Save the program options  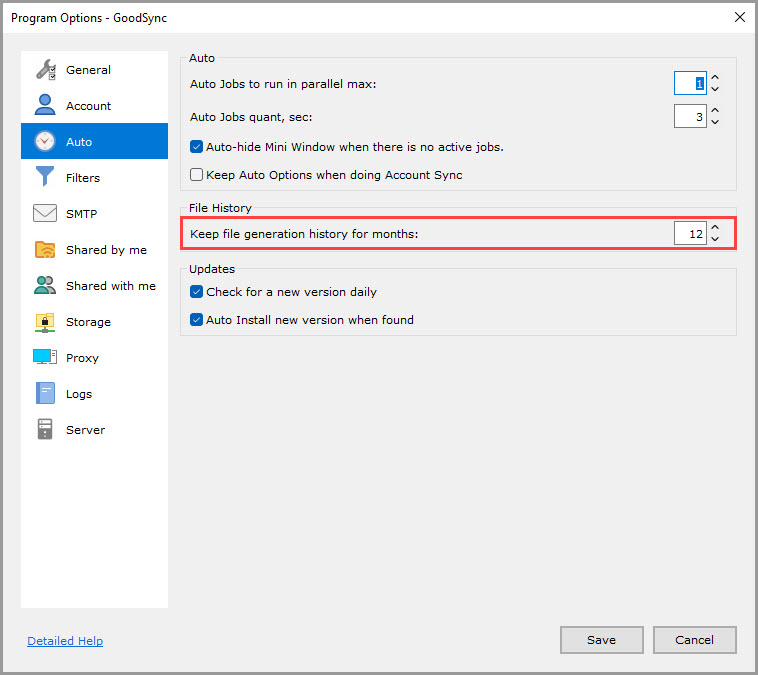pos(601,640)
